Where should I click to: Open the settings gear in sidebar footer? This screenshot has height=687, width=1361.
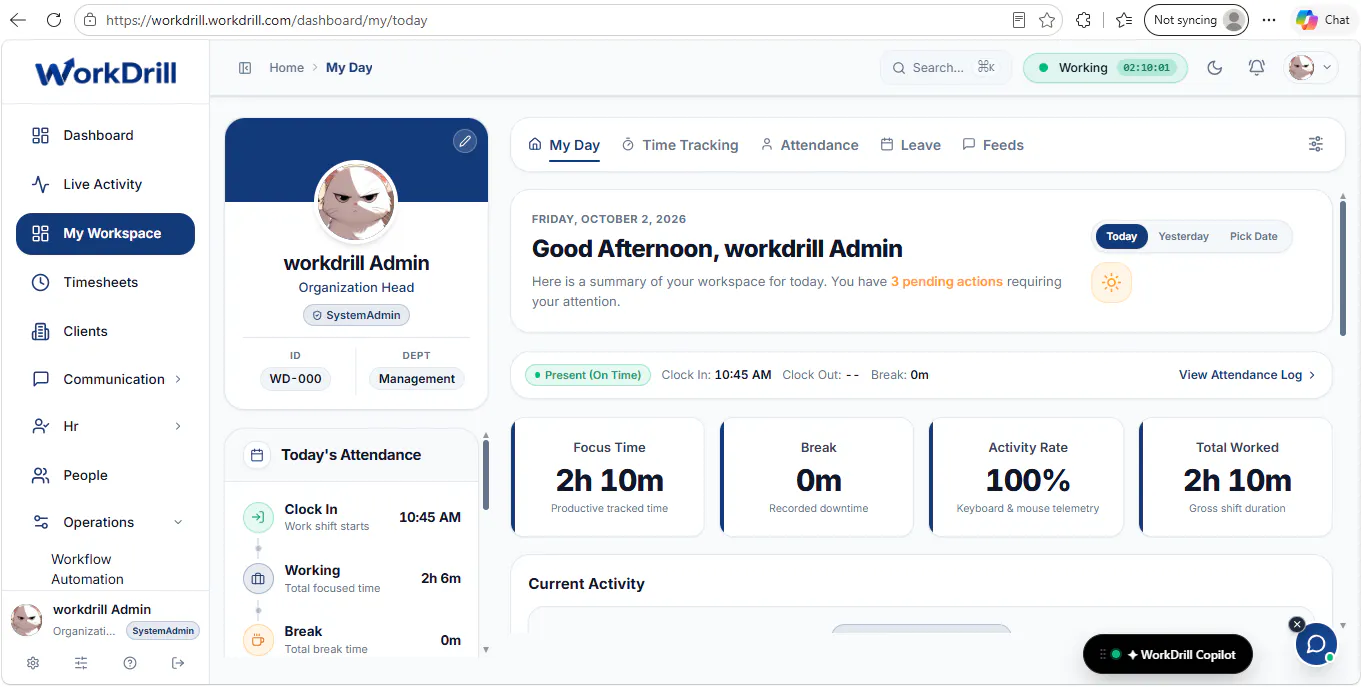point(33,663)
